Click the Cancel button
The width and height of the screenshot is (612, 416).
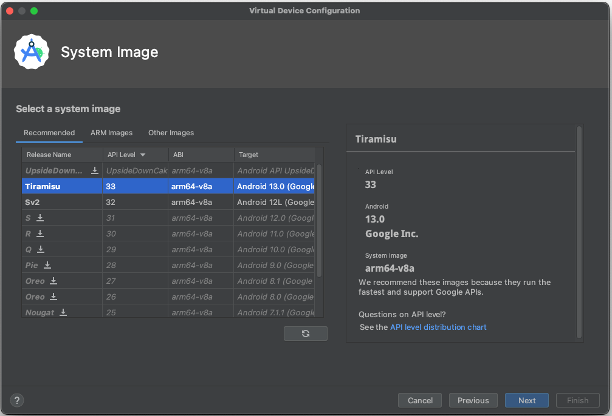pyautogui.click(x=420, y=400)
